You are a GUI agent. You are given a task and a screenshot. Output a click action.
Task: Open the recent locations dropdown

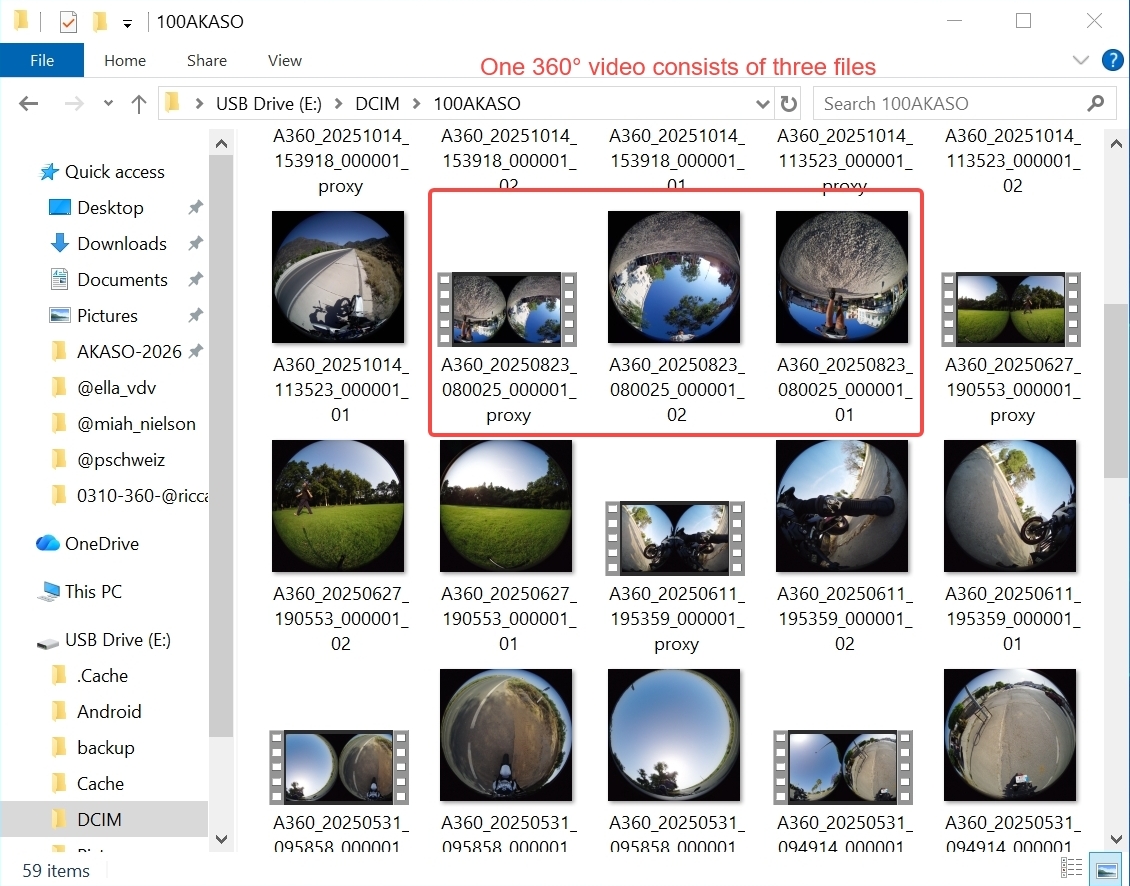click(108, 103)
